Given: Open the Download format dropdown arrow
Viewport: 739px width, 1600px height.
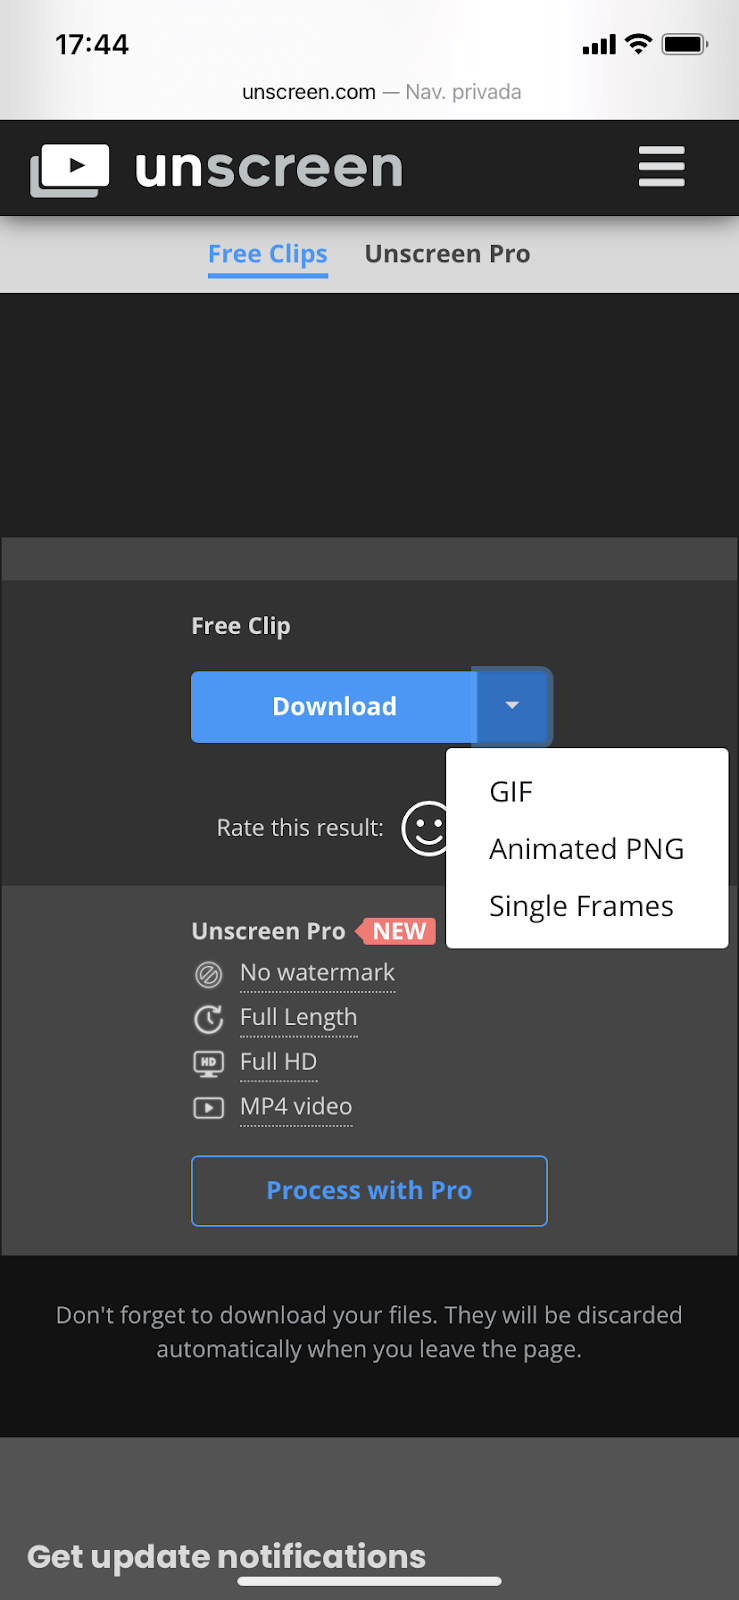Looking at the screenshot, I should (511, 706).
